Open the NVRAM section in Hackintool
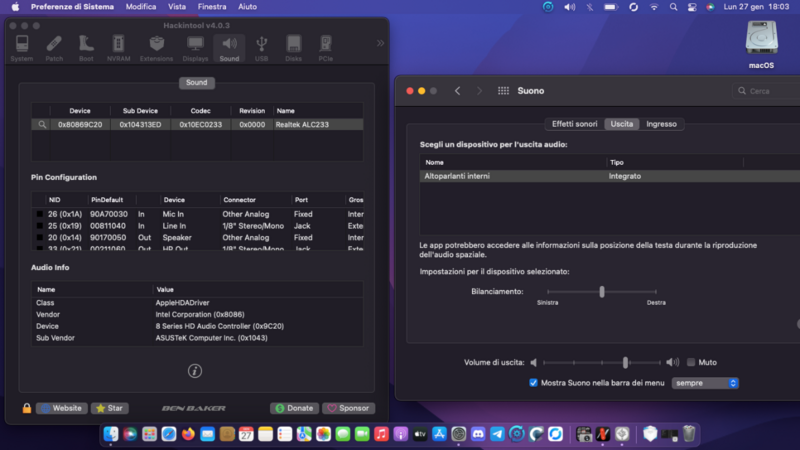Image resolution: width=800 pixels, height=450 pixels. click(118, 48)
